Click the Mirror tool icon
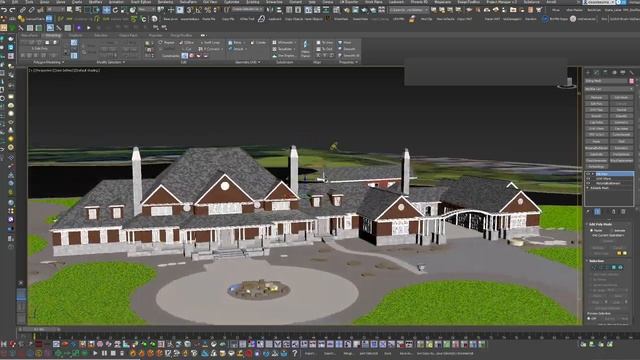The width and height of the screenshot is (640, 360). click(270, 10)
